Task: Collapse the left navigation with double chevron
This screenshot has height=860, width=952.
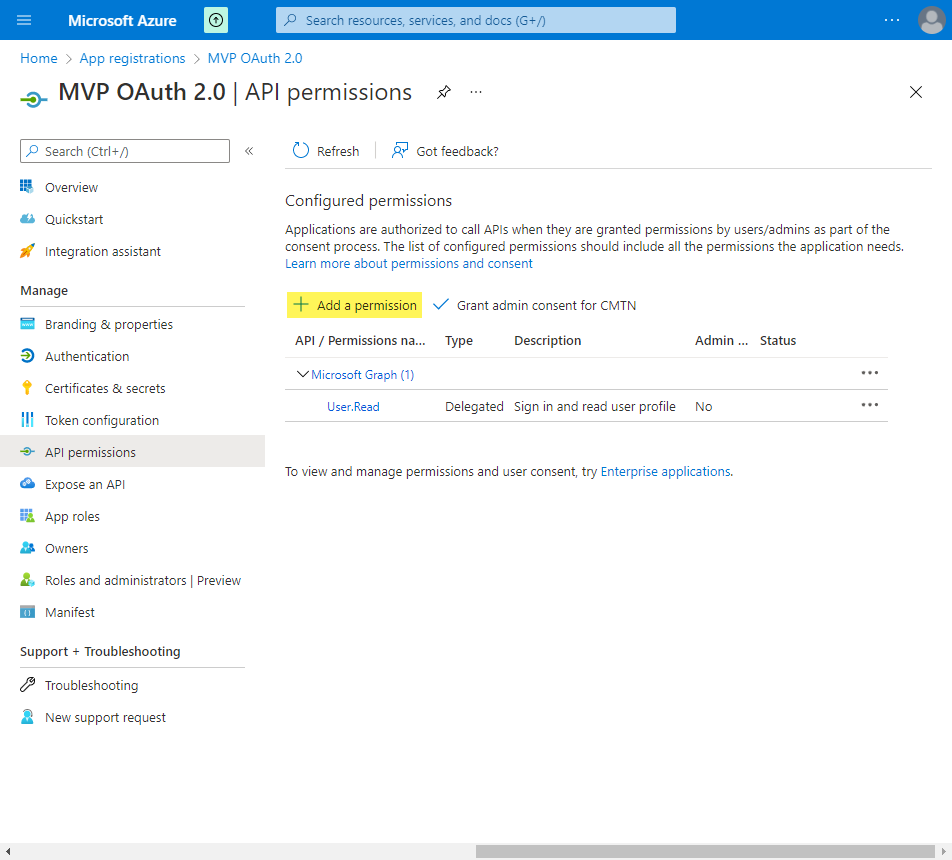Action: pos(249,151)
